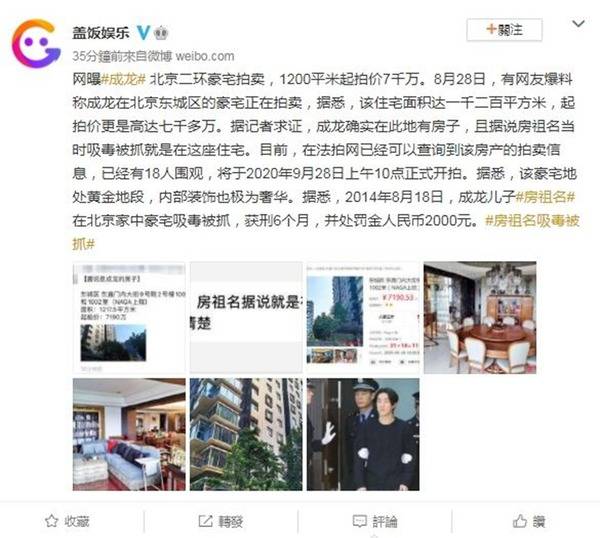
Task: Open the 房祖名据说就是 text image
Action: pos(246,318)
